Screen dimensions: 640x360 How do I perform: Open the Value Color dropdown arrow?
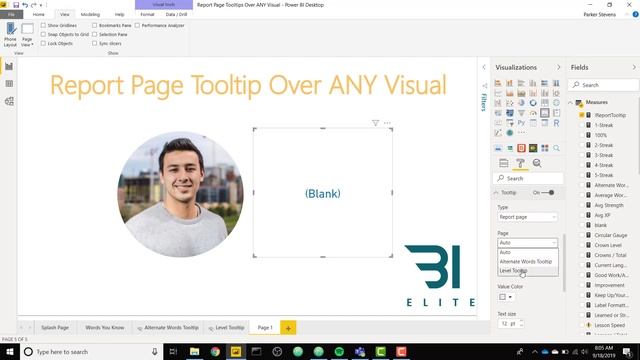click(x=510, y=297)
